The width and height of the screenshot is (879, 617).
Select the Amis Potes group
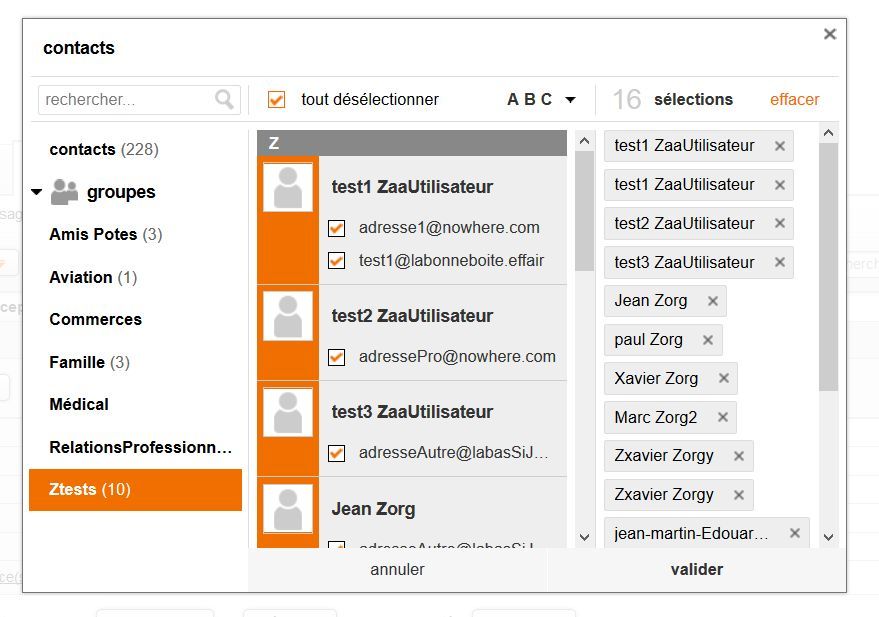click(93, 235)
